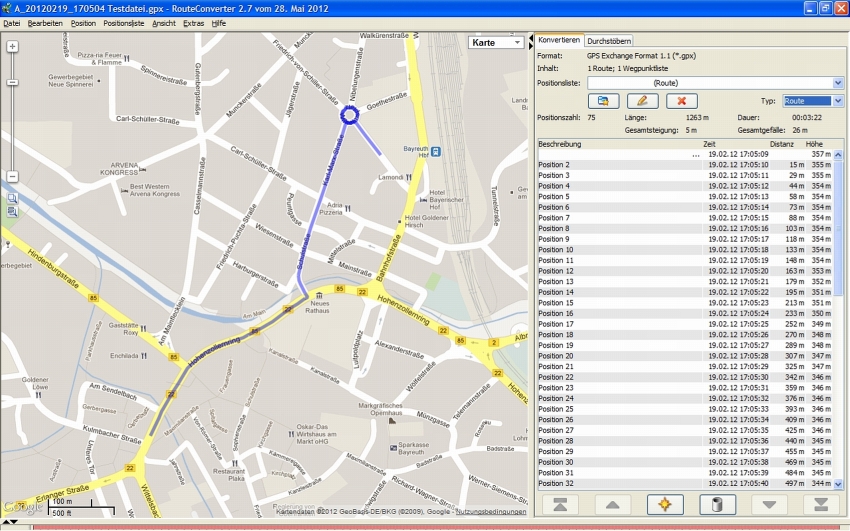Viewport: 850px width, 531px height.
Task: Open the Datei menu
Action: (x=11, y=23)
